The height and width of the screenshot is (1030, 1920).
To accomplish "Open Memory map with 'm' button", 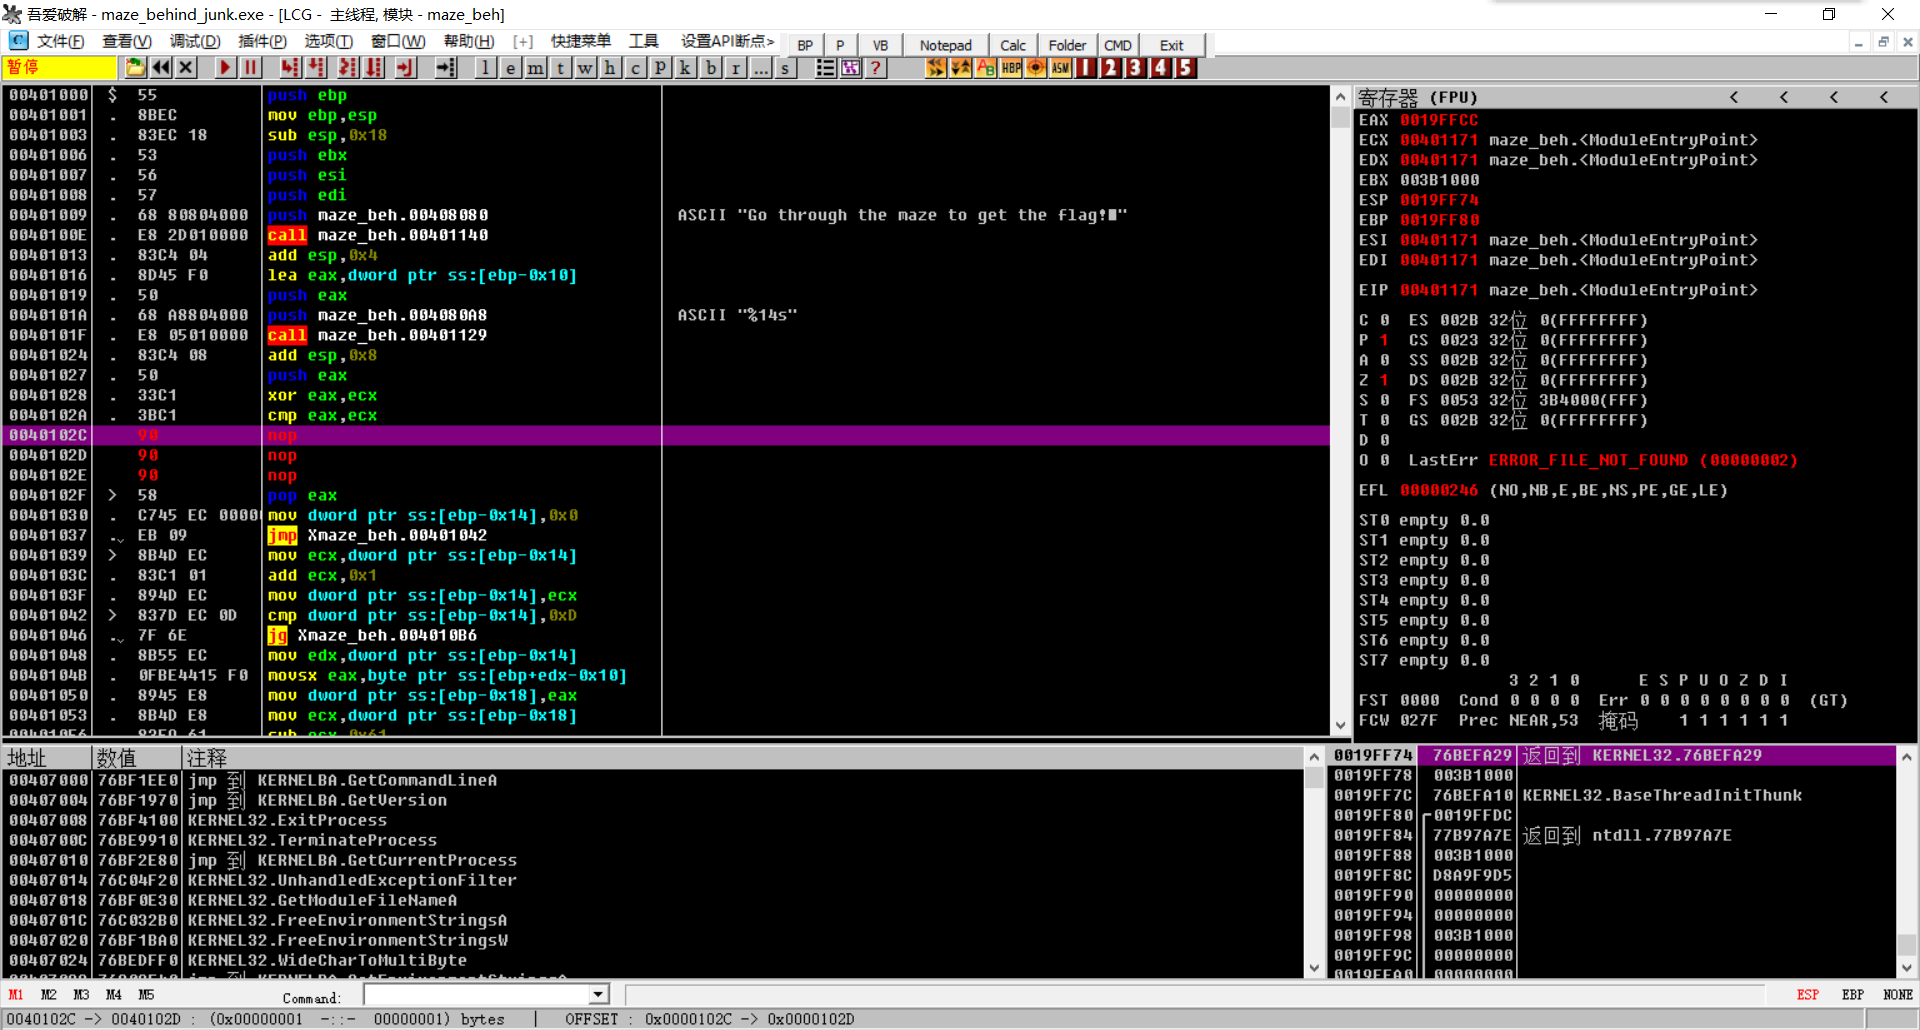I will (535, 67).
